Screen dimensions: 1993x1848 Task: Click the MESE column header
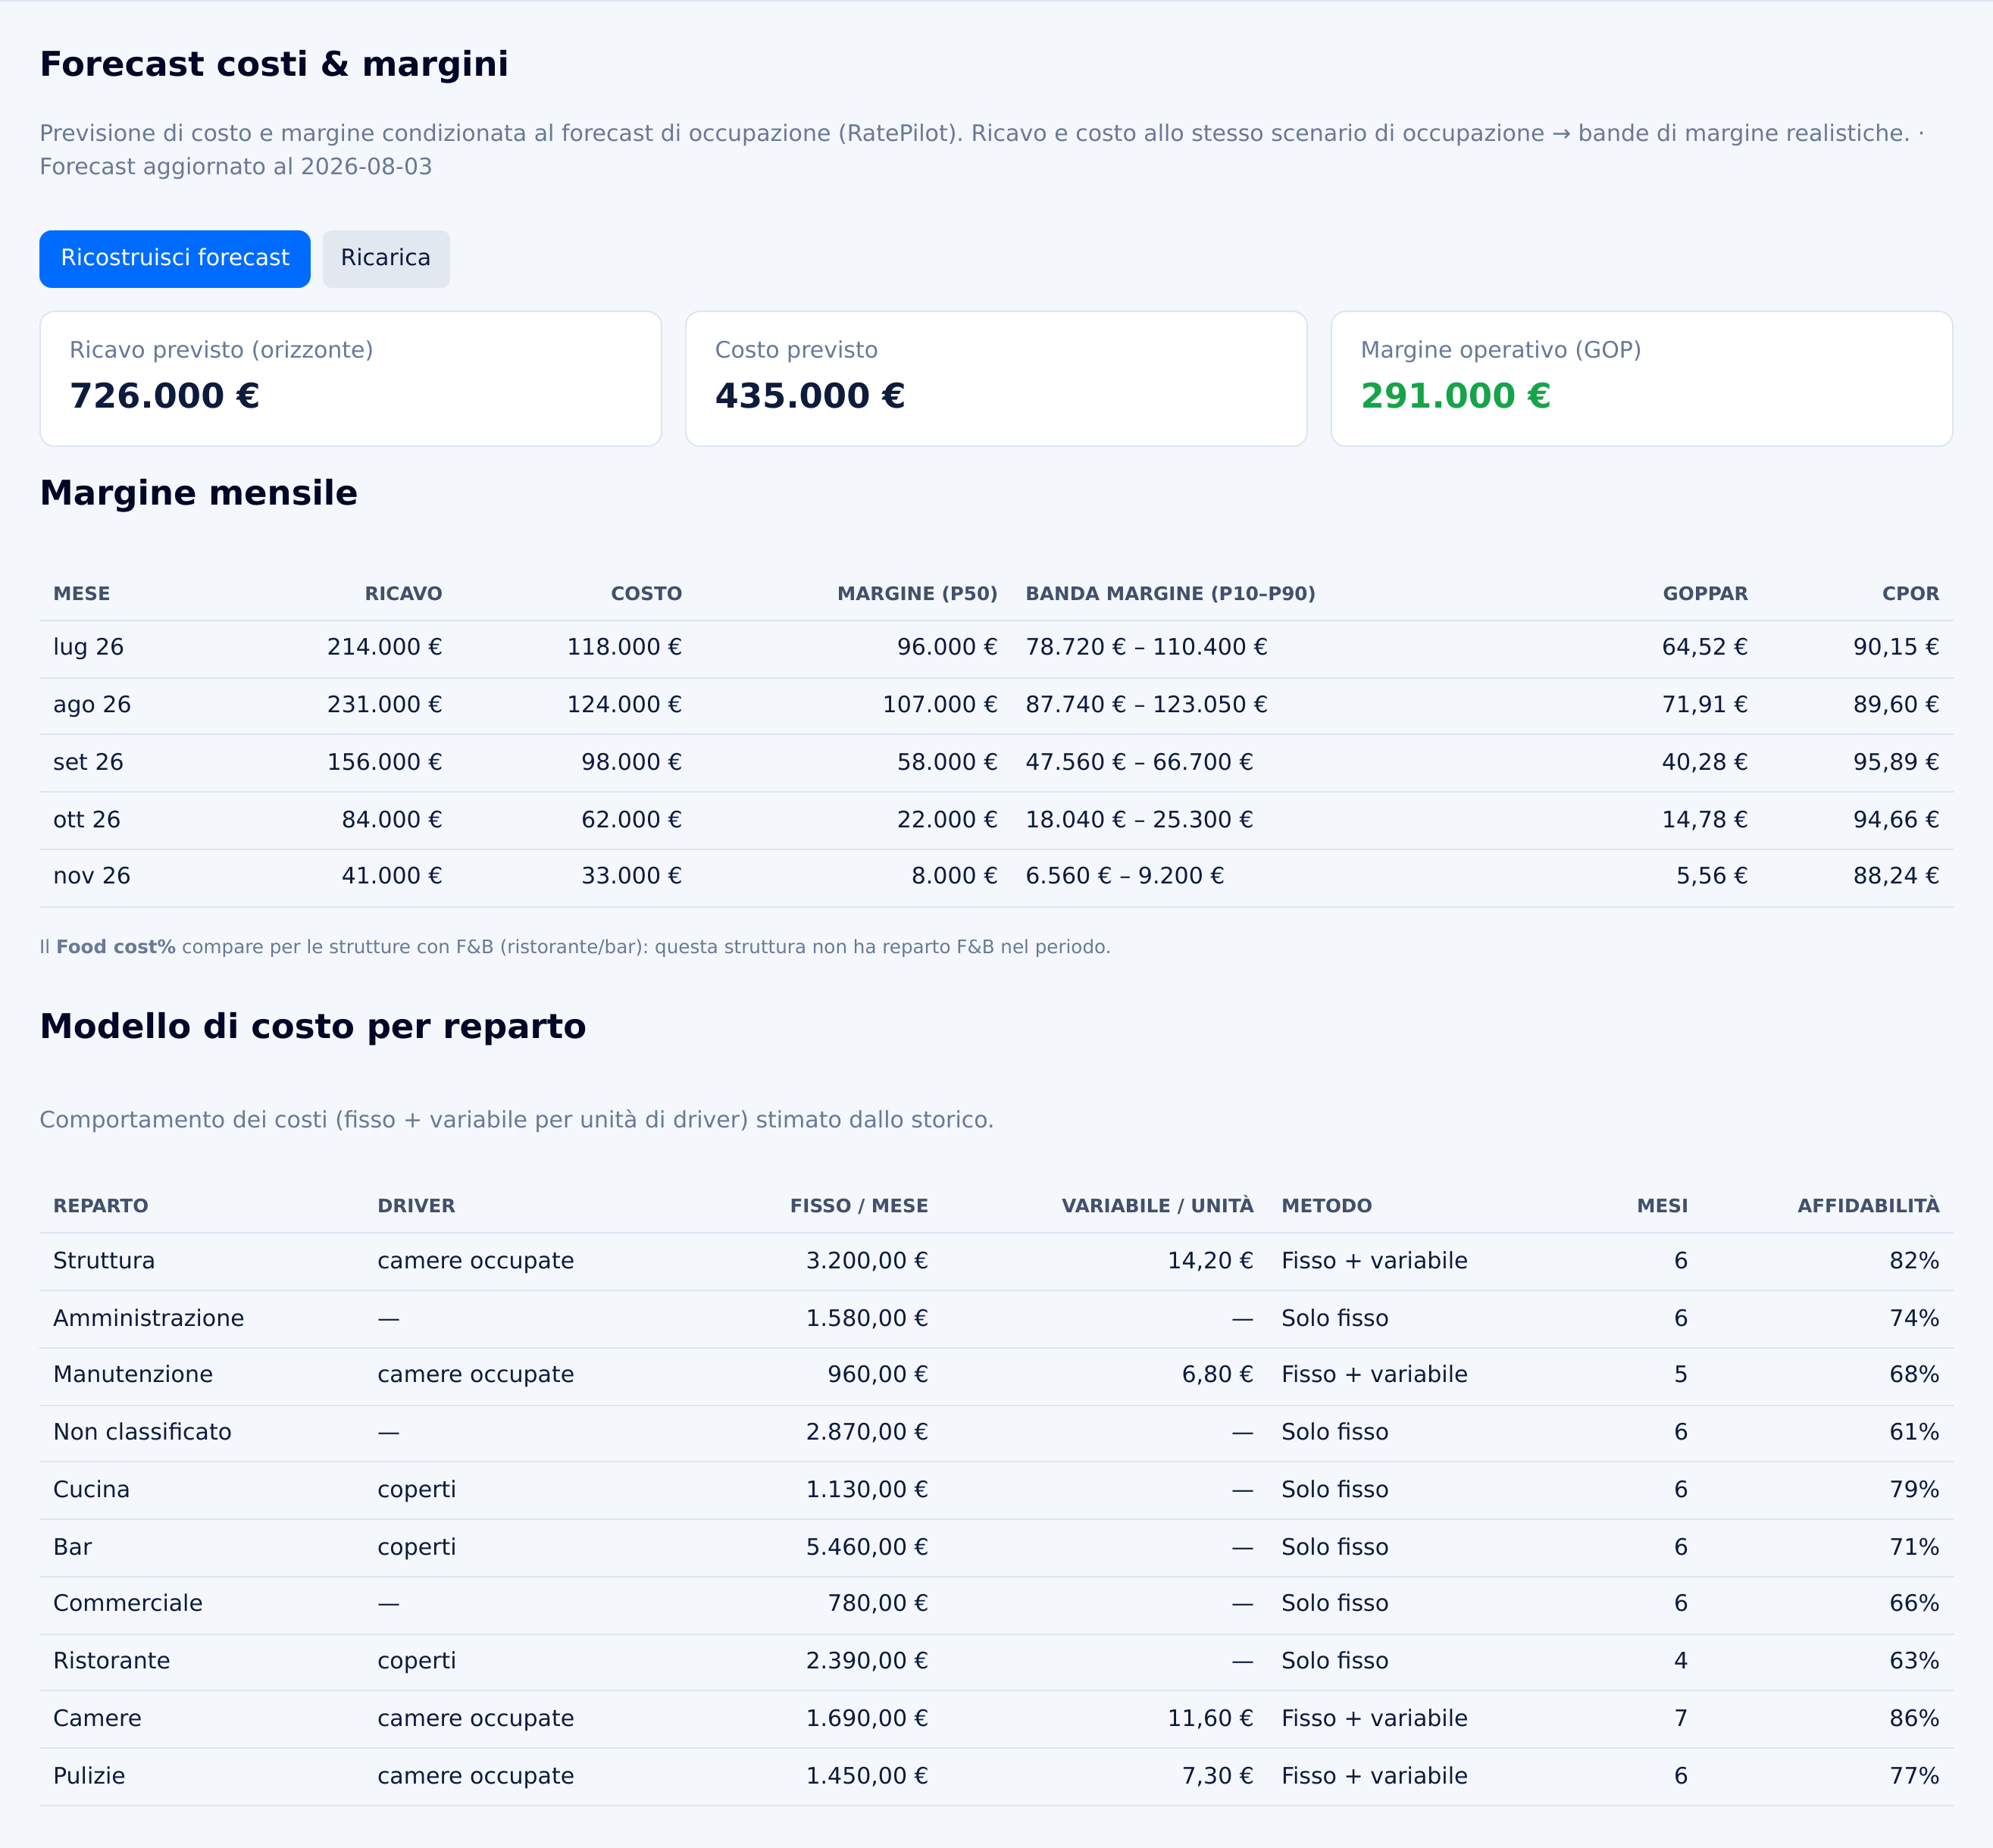pyautogui.click(x=82, y=594)
